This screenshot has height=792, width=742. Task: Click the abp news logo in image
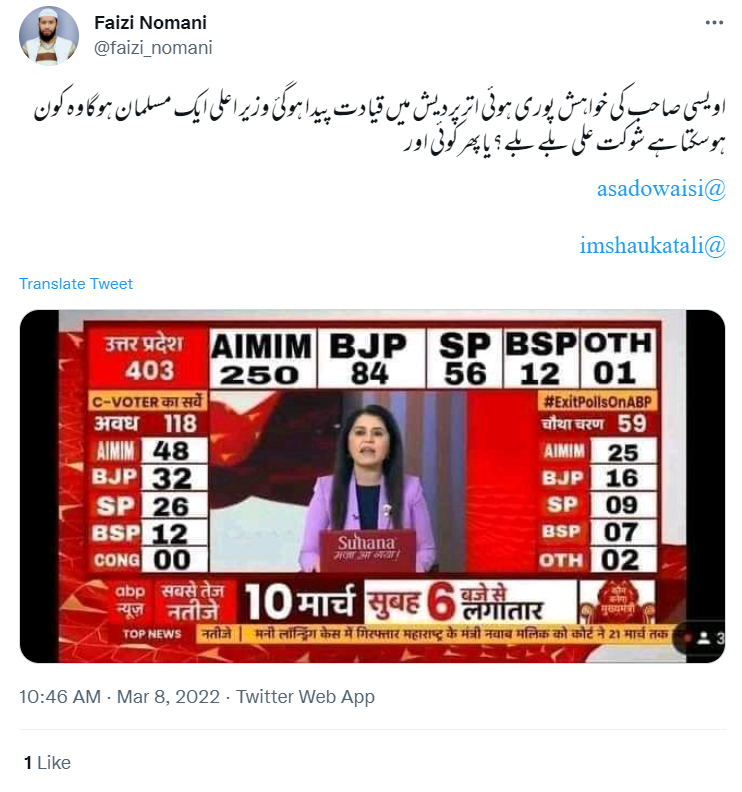click(130, 602)
